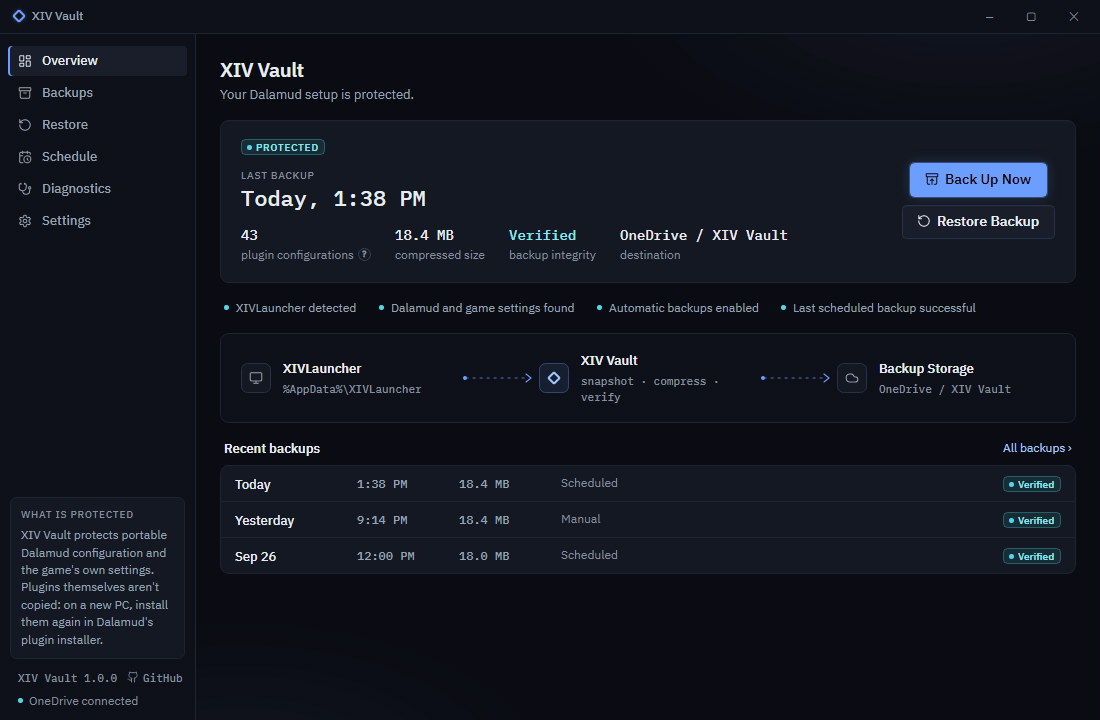Screen dimensions: 1100x720
Task: Click the Settings gear icon
Action: 25,221
